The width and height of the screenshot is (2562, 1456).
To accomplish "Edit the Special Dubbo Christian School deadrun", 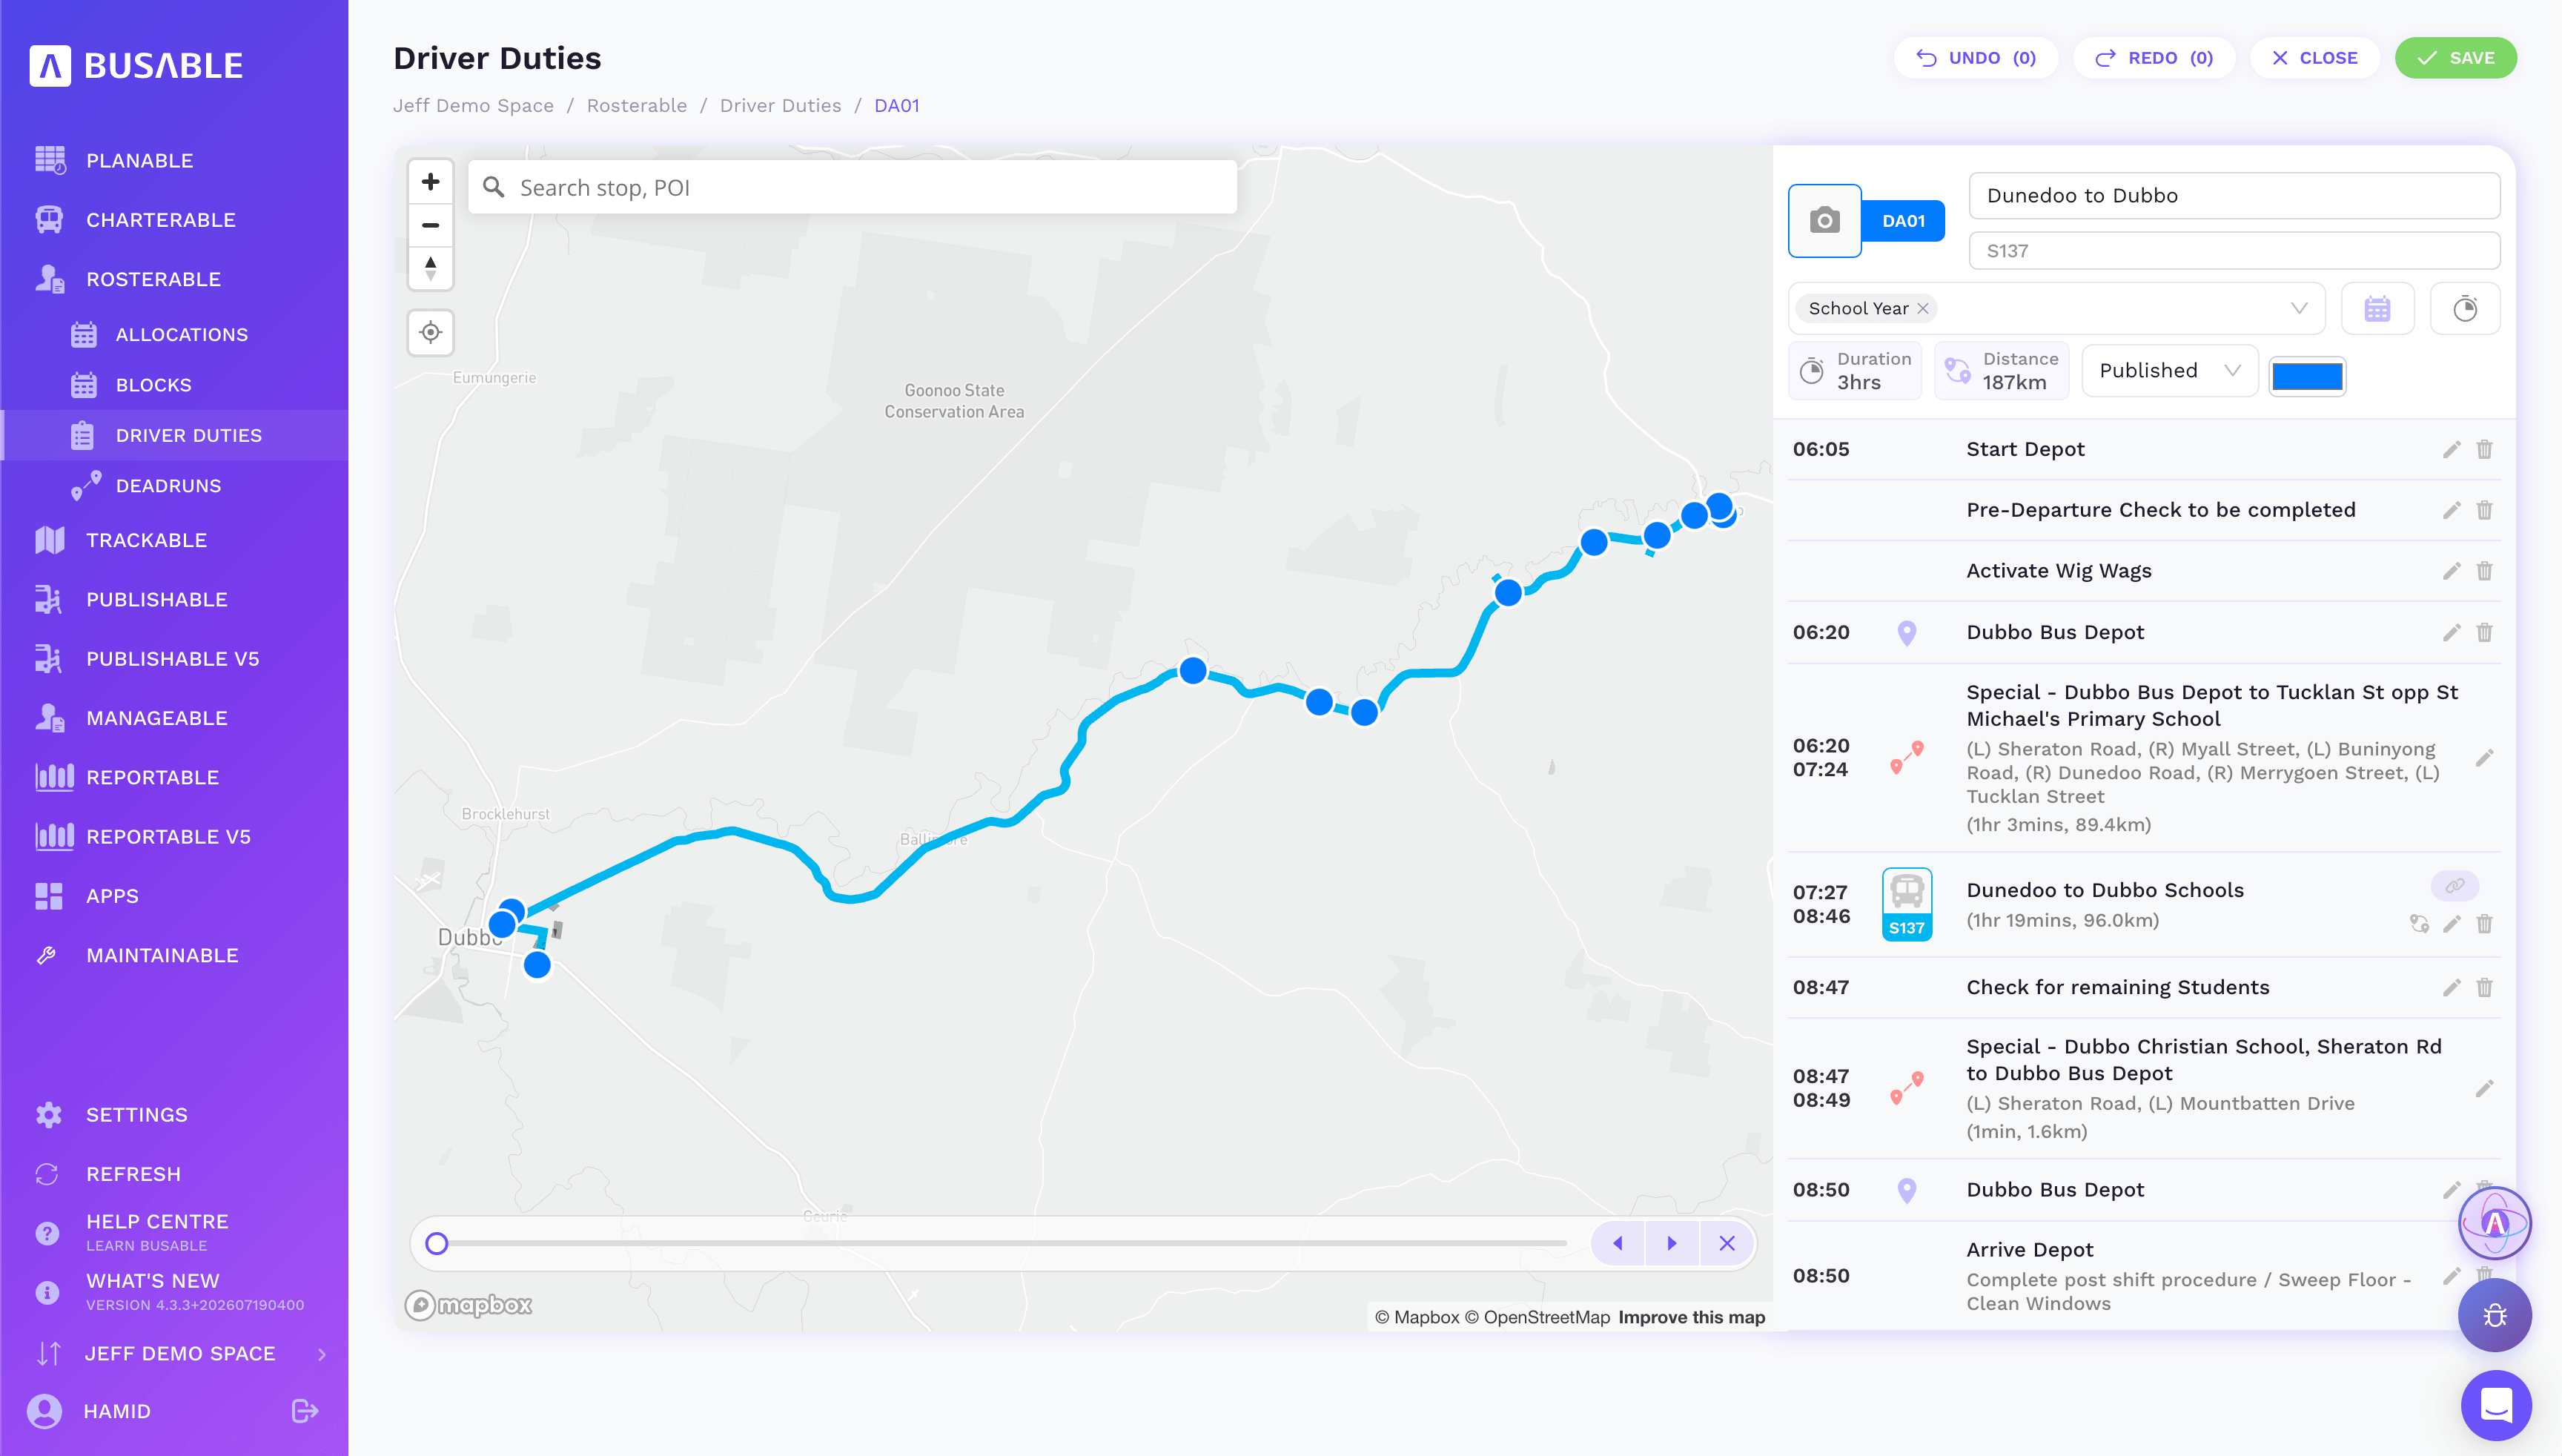I will tap(2484, 1088).
